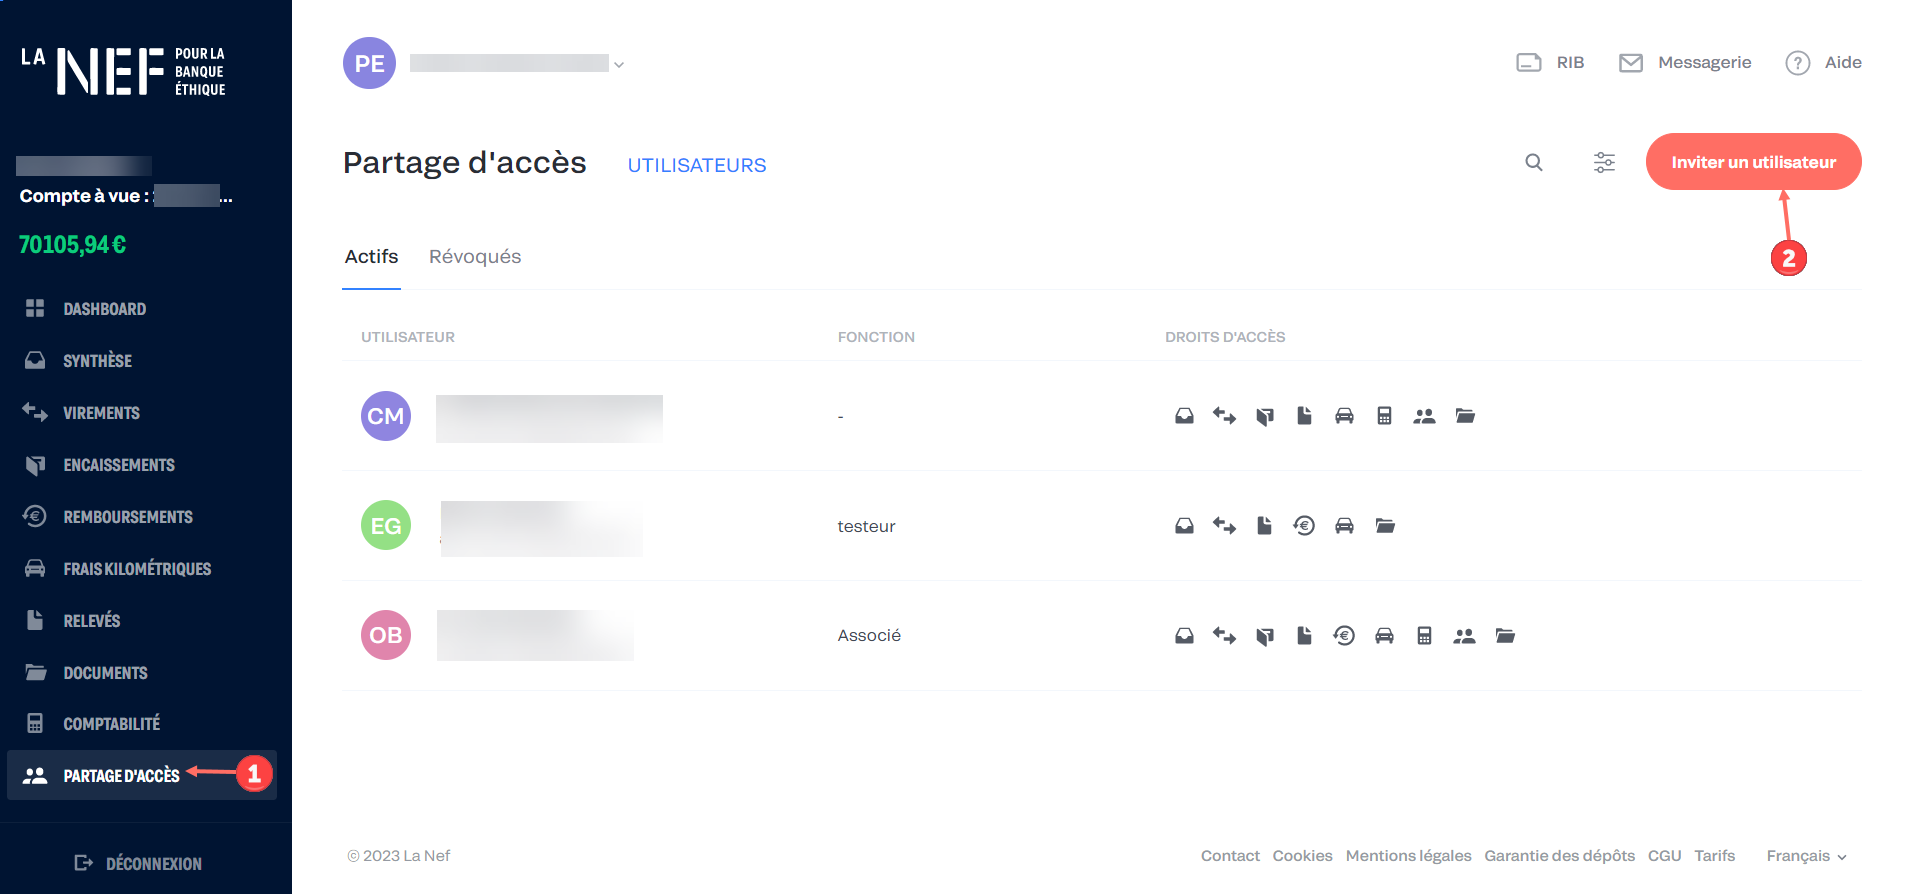The image size is (1907, 894).
Task: Click the search magnifier icon
Action: [1533, 162]
